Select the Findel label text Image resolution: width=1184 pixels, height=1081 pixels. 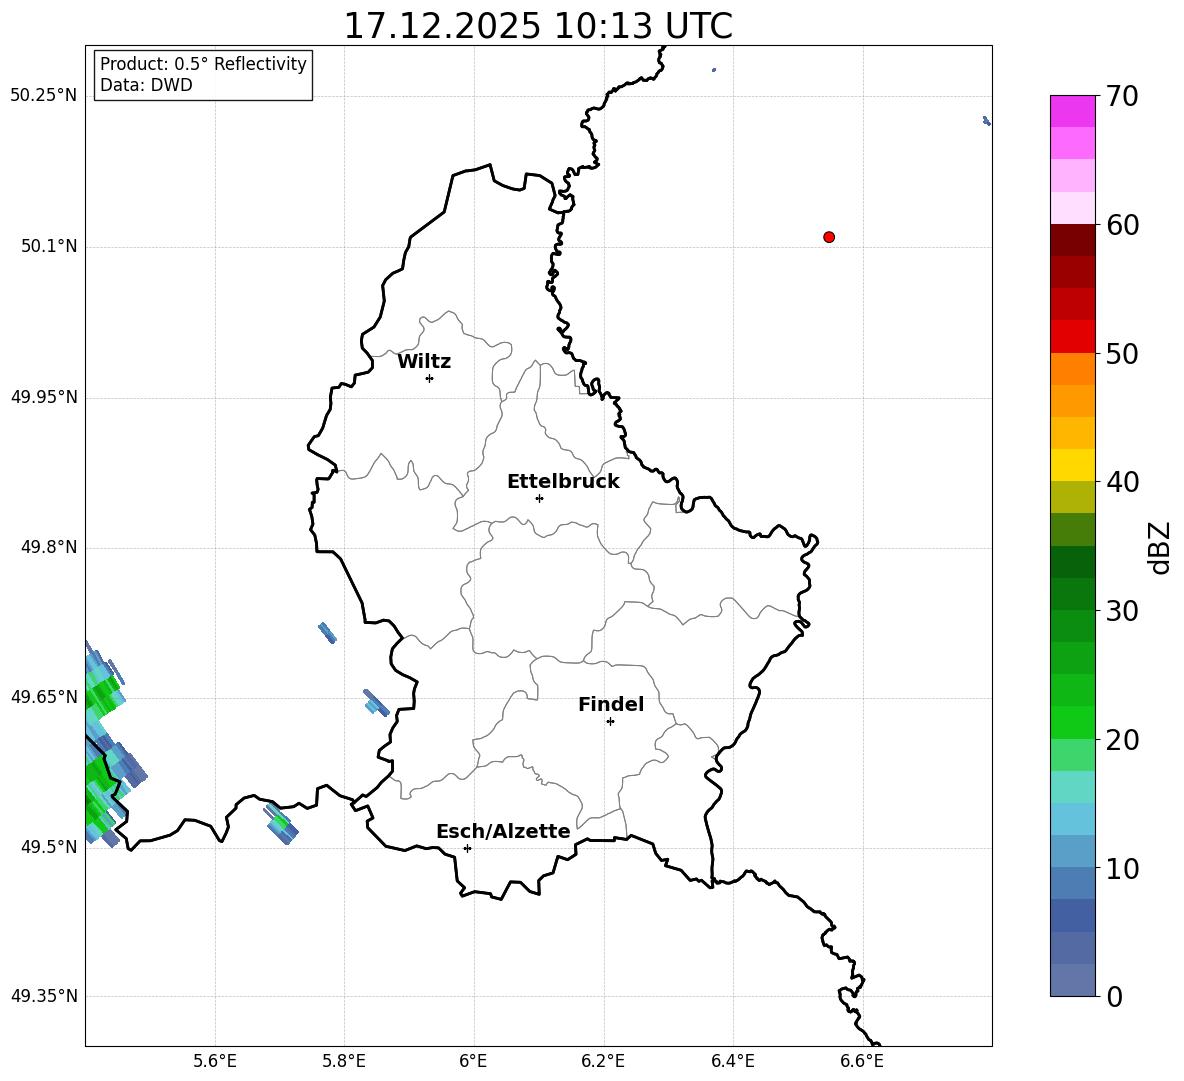[611, 704]
